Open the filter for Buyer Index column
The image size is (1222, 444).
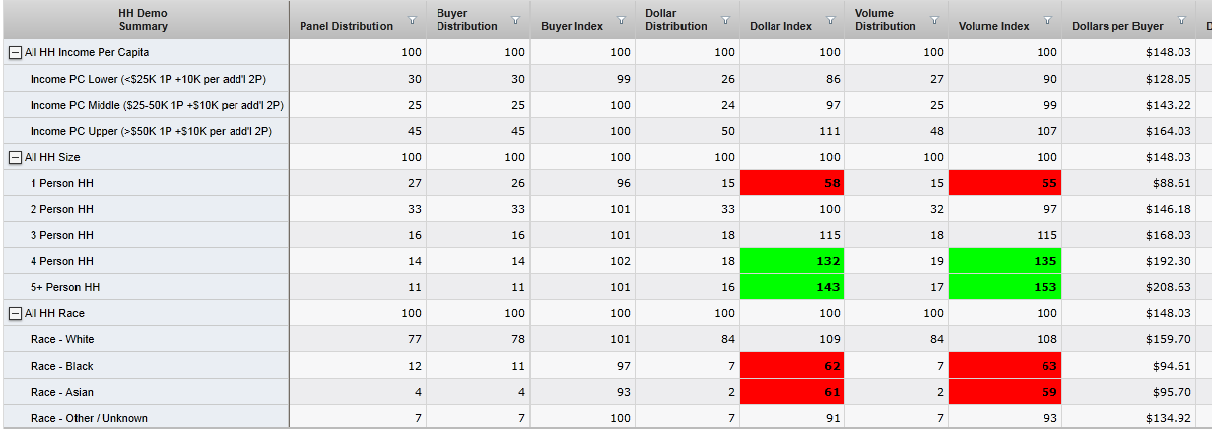tap(620, 20)
